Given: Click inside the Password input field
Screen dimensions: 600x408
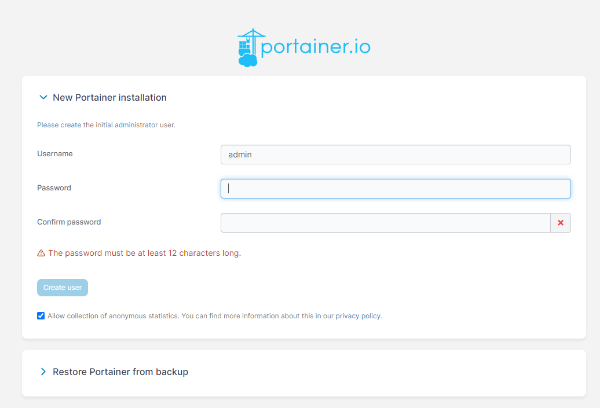Looking at the screenshot, I should point(395,188).
